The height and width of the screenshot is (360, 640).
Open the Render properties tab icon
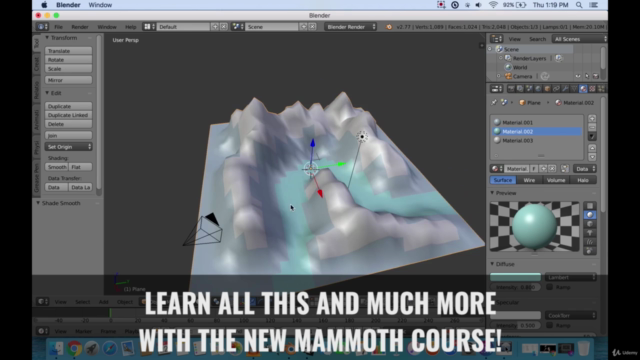click(x=511, y=89)
